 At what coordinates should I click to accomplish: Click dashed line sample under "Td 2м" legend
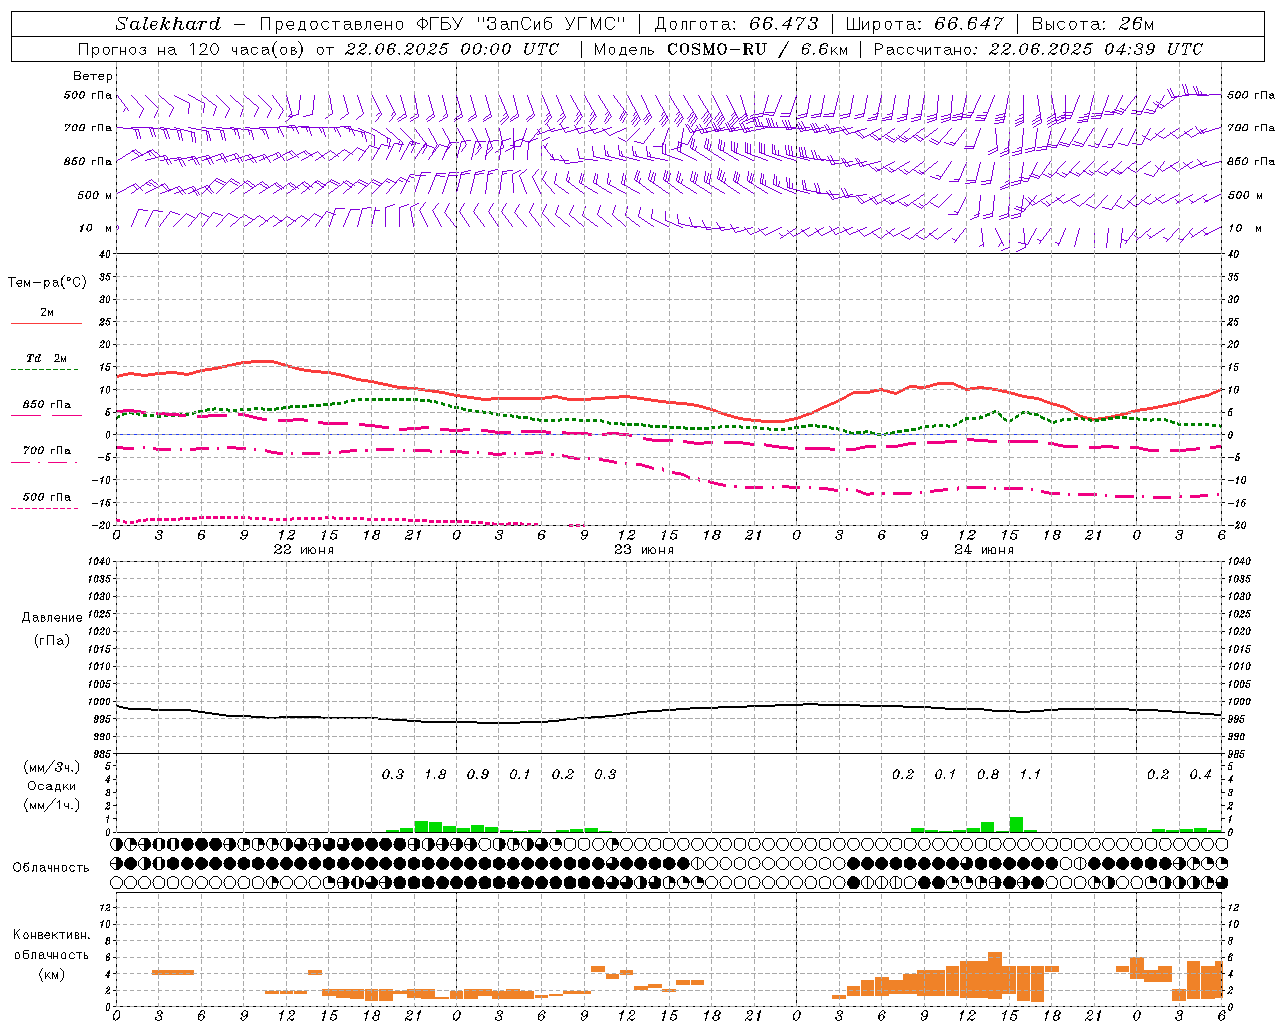click(x=44, y=370)
